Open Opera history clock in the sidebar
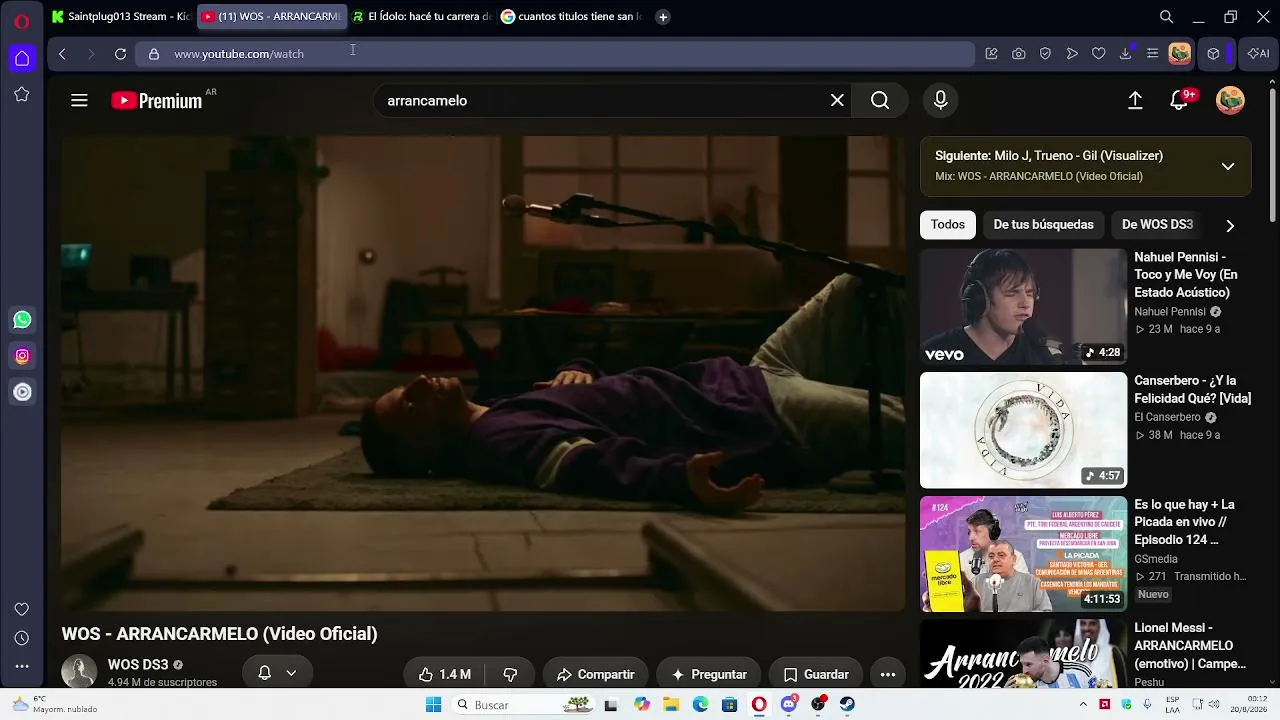Screen dimensions: 1280x720 coord(22,638)
